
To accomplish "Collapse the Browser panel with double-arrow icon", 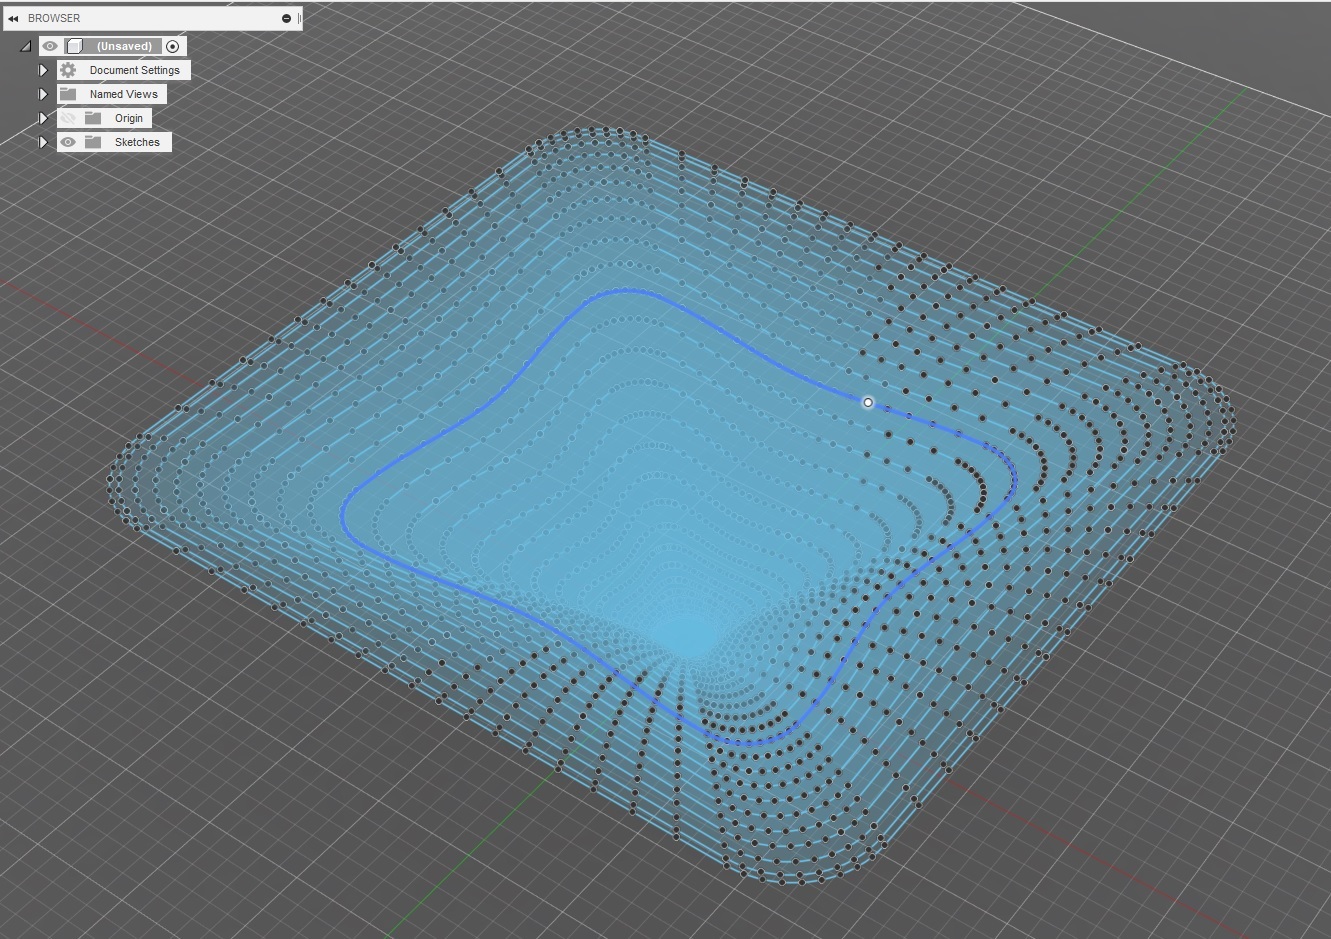I will click(13, 18).
